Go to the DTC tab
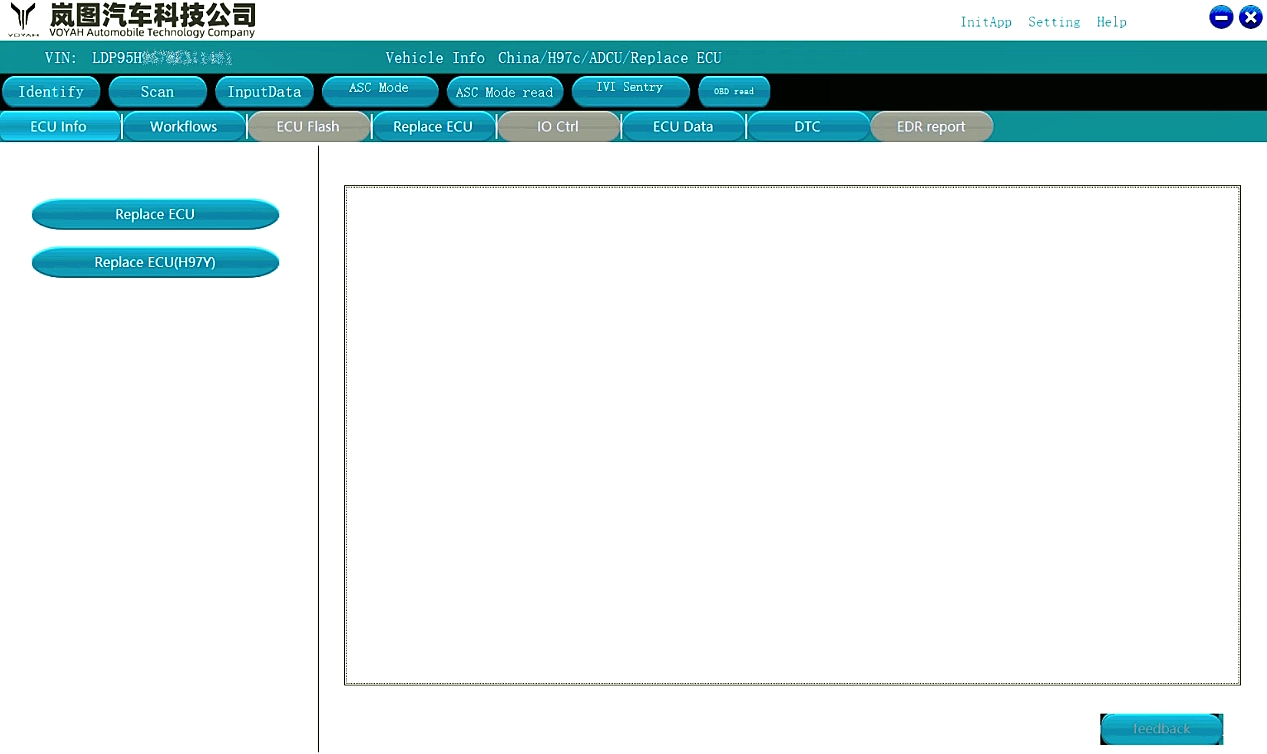This screenshot has width=1267, height=754. [807, 127]
